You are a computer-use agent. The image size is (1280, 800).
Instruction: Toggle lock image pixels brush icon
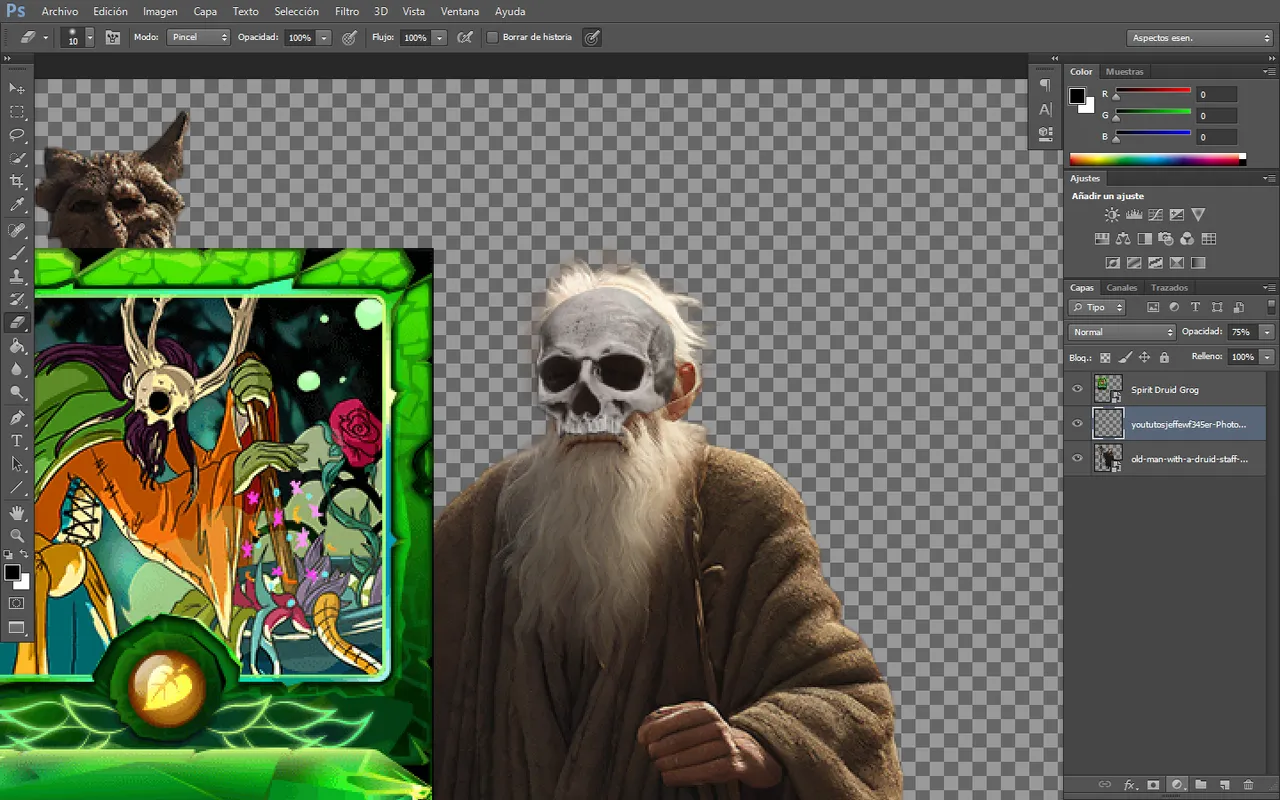tap(1125, 357)
